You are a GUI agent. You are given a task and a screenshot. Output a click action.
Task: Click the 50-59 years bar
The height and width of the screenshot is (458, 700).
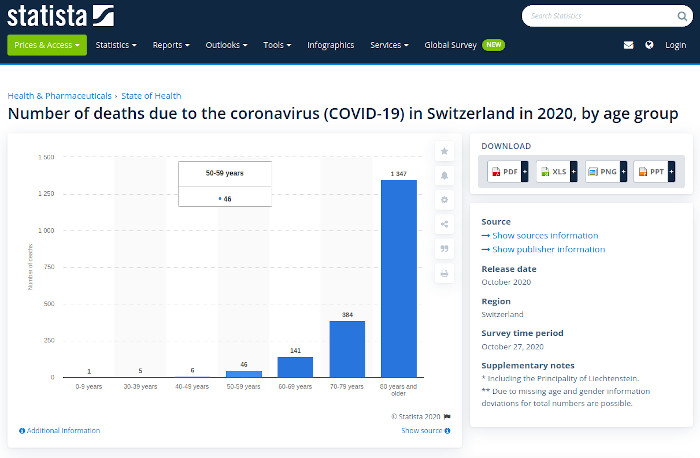[x=244, y=374]
